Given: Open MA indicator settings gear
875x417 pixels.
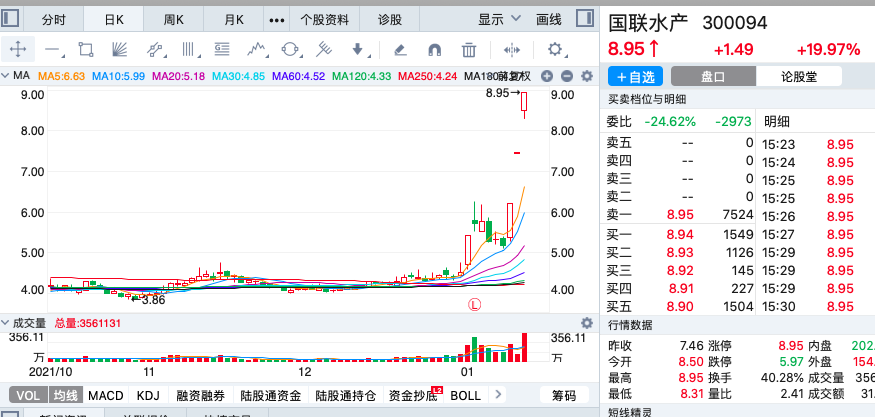Looking at the screenshot, I should pos(586,76).
